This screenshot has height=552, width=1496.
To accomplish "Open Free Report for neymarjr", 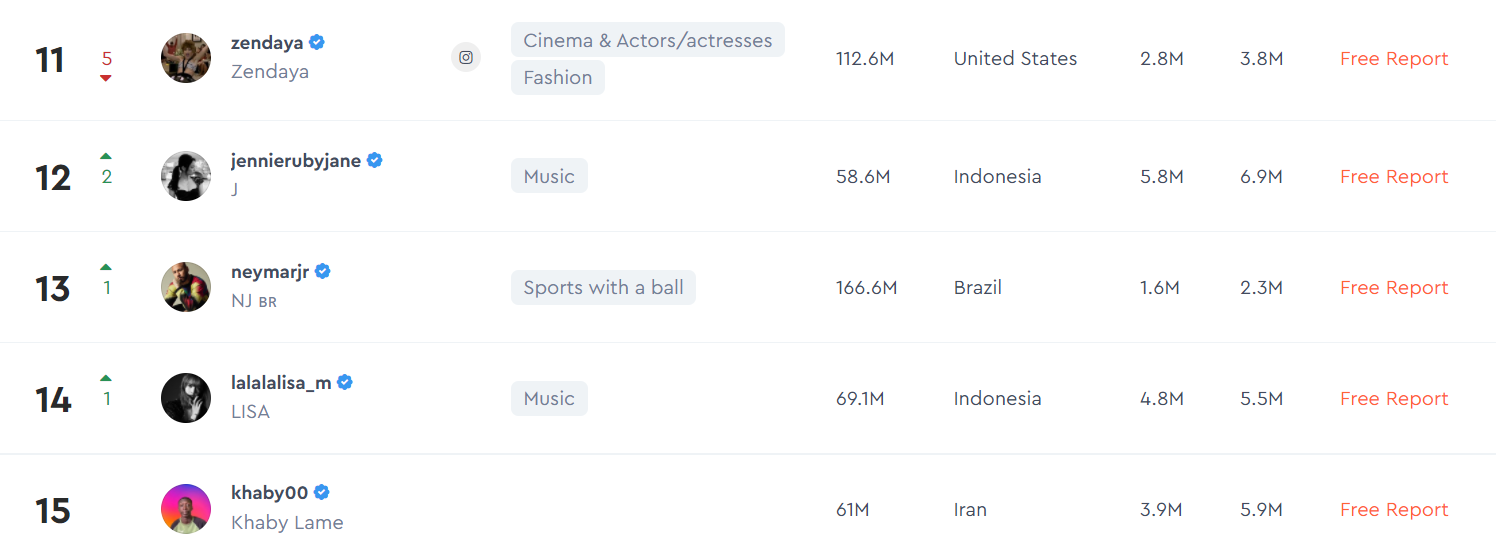I will 1393,288.
